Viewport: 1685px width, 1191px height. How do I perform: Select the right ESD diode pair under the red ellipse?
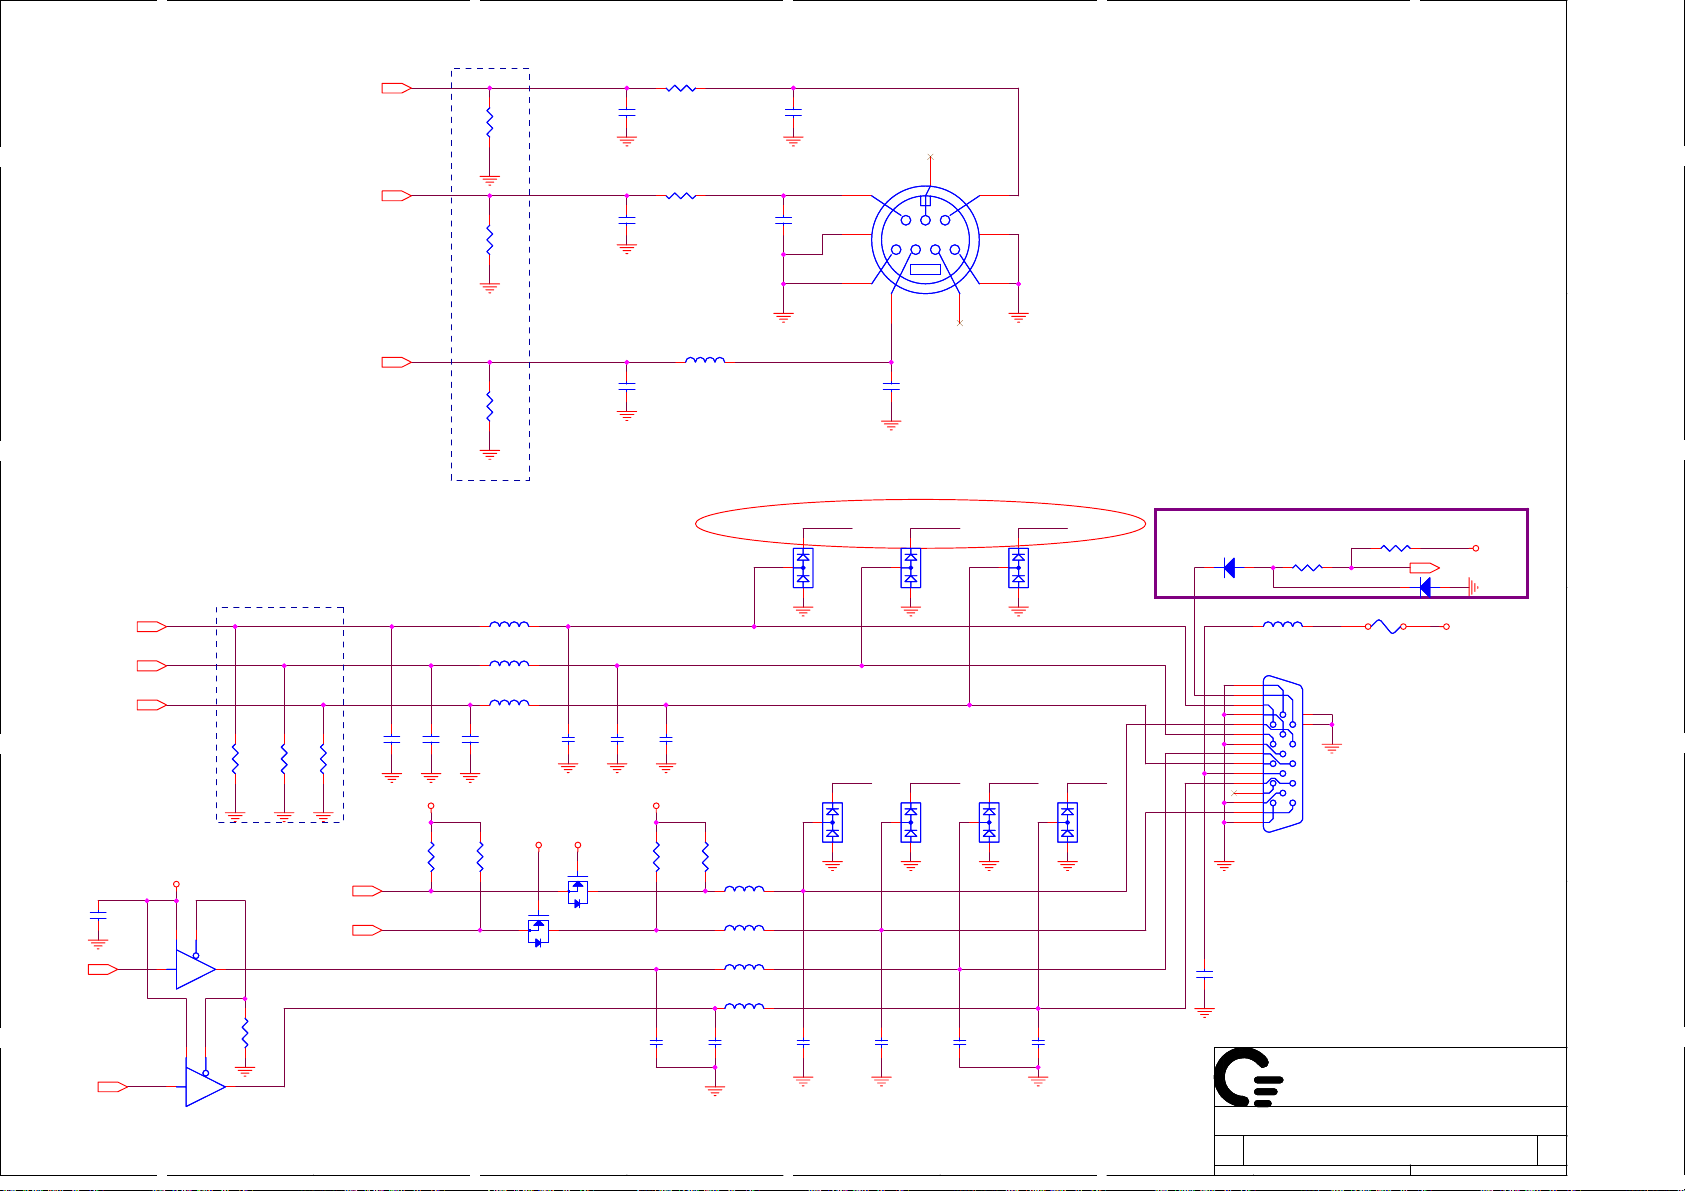click(x=1018, y=568)
